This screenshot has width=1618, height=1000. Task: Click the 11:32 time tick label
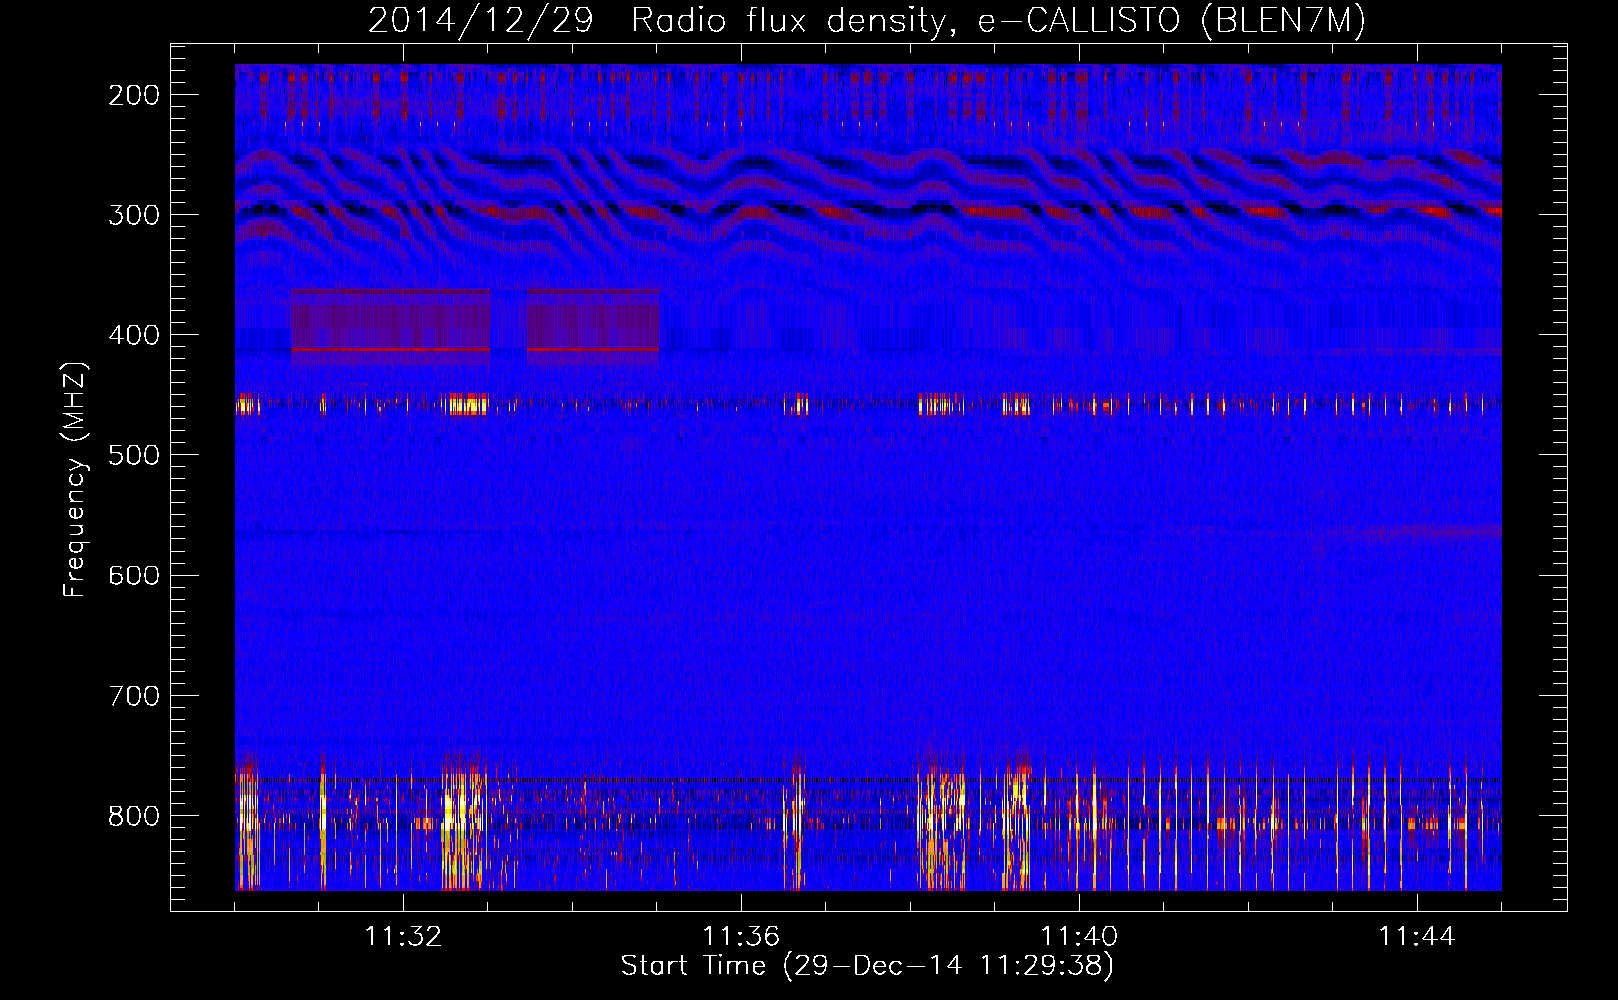[403, 937]
